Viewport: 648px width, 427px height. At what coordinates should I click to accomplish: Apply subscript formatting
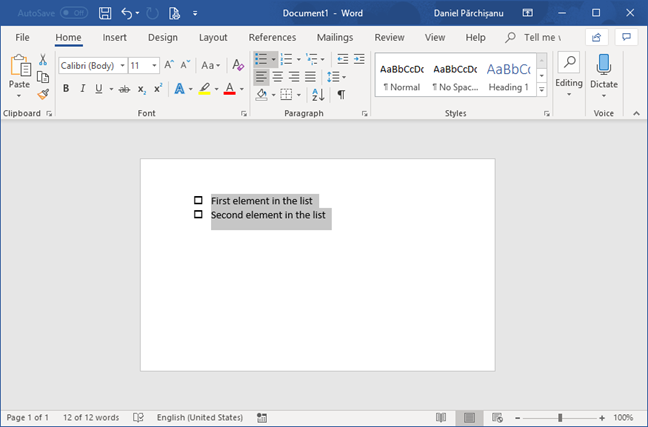pyautogui.click(x=142, y=89)
